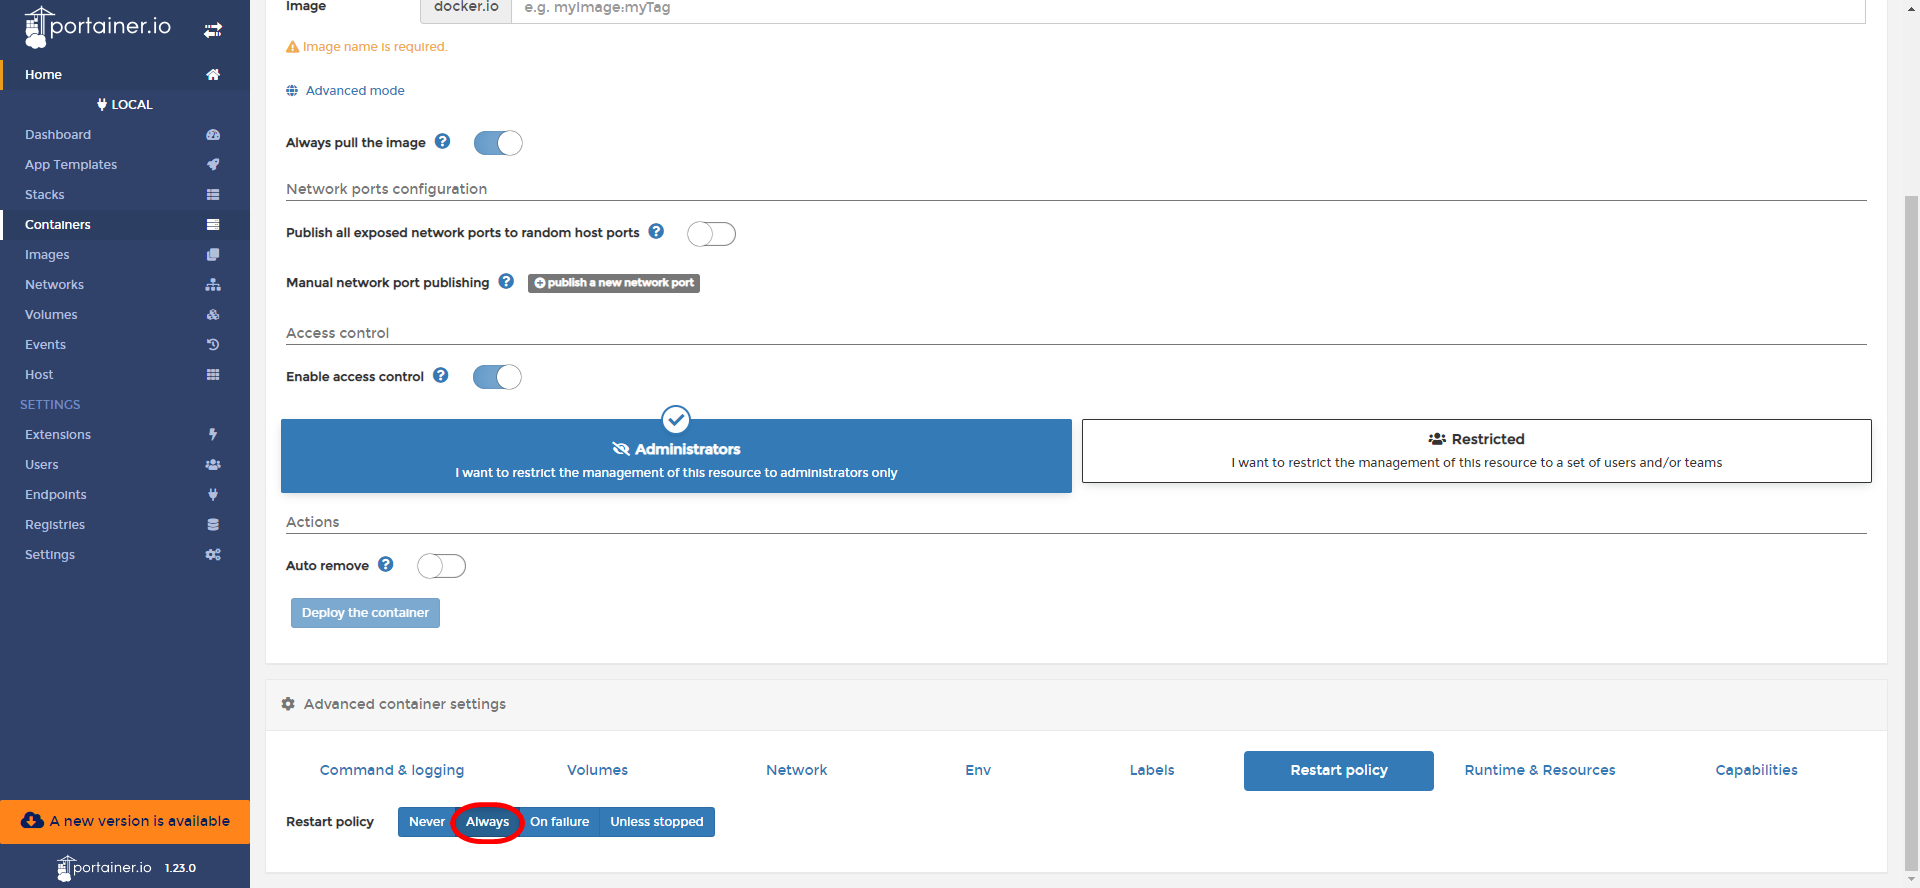This screenshot has height=888, width=1920.
Task: Click the globe icon next to Advanced mode
Action: click(292, 90)
